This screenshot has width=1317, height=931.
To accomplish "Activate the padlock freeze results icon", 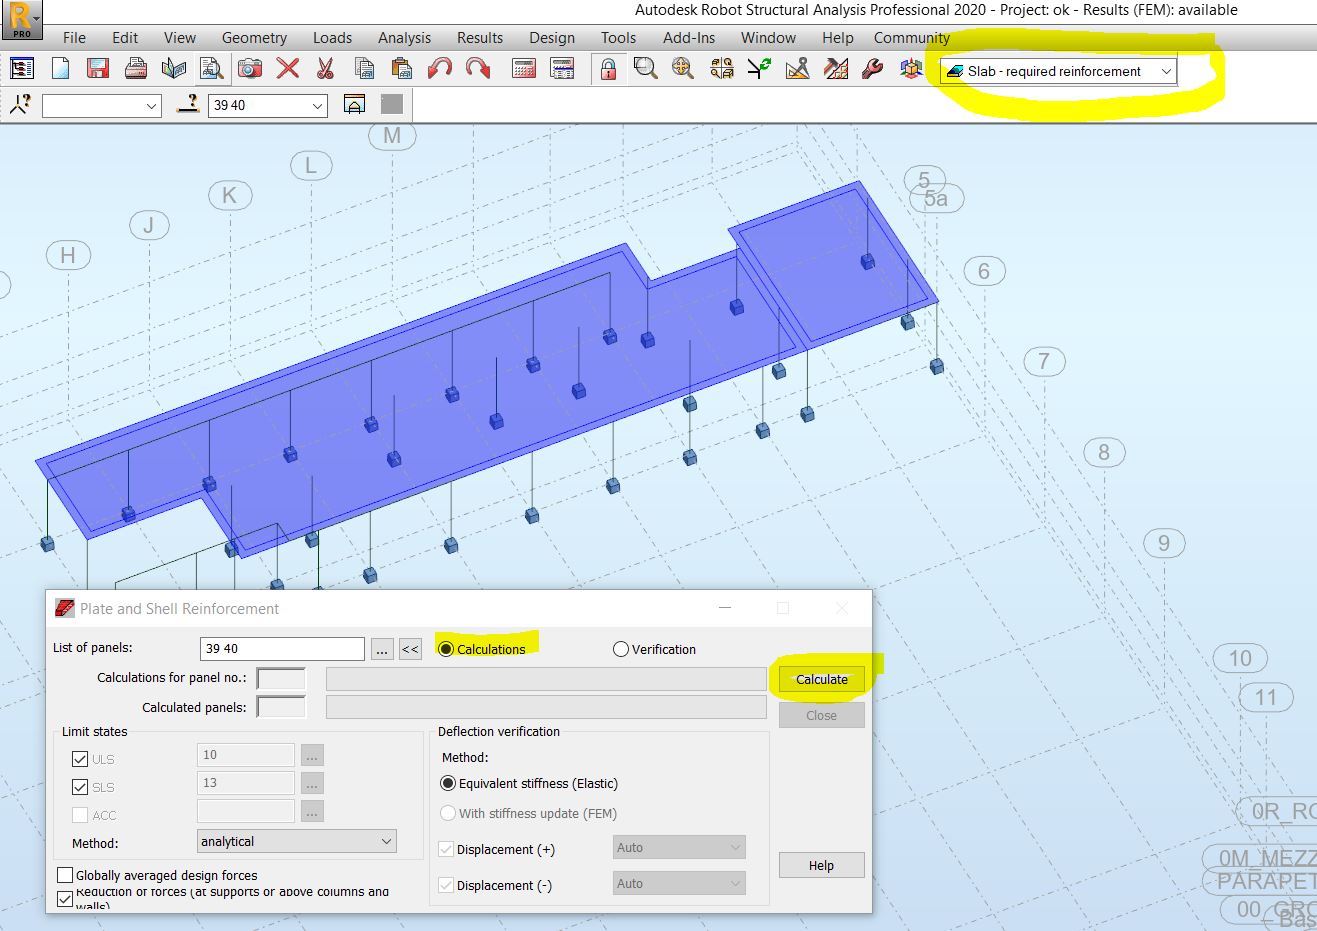I will click(x=608, y=68).
